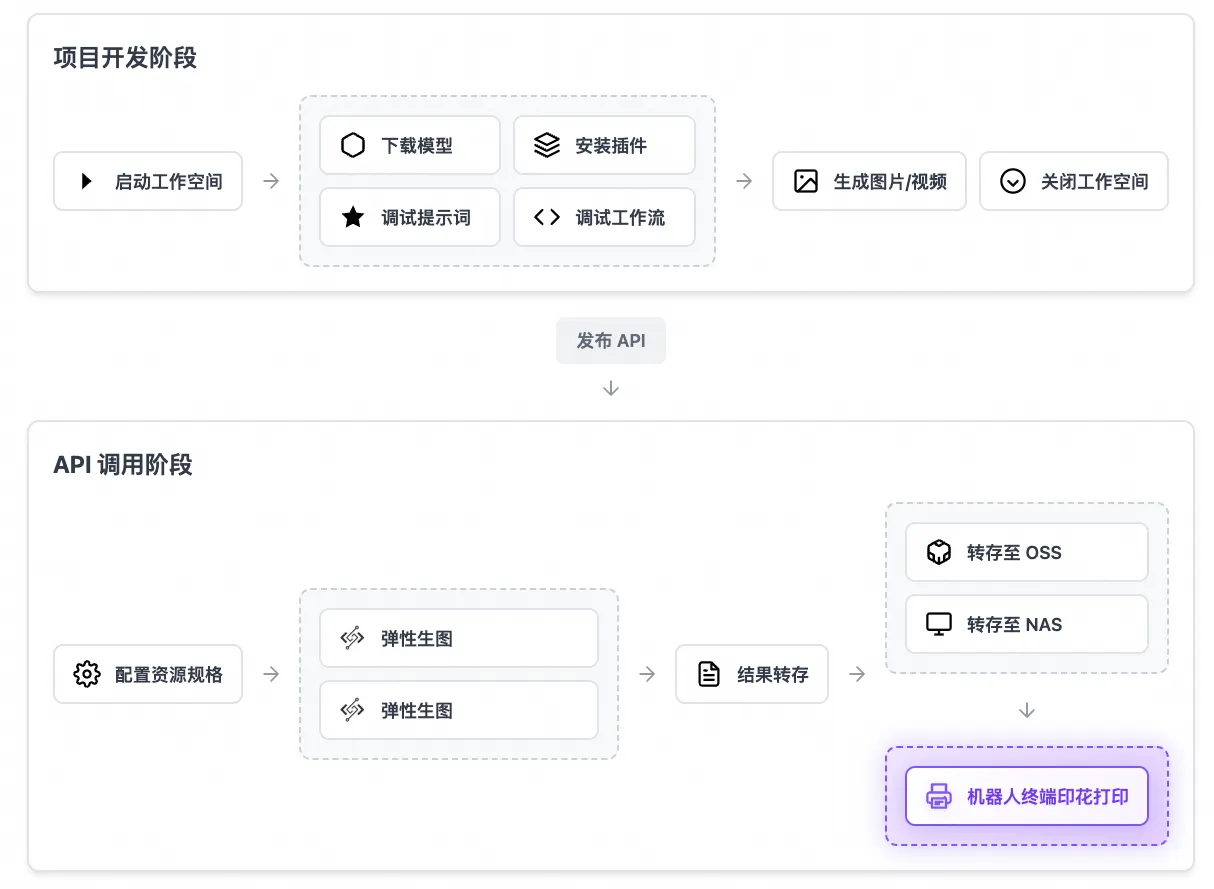Select the code brackets icon on 调试工作流
1214x889 pixels.
[x=546, y=217]
